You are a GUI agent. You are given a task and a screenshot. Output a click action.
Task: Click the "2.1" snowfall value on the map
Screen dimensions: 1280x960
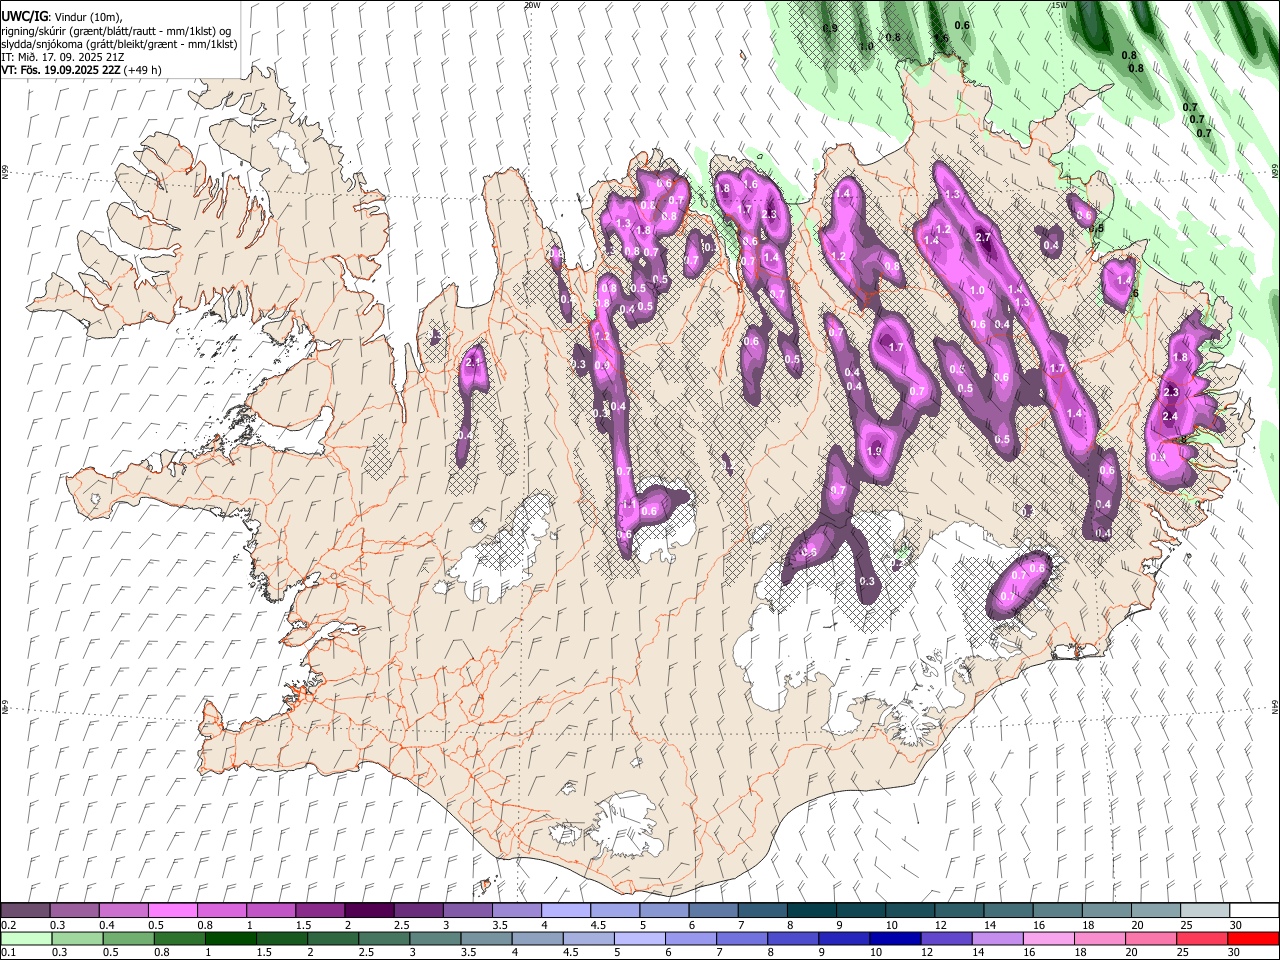pyautogui.click(x=474, y=362)
